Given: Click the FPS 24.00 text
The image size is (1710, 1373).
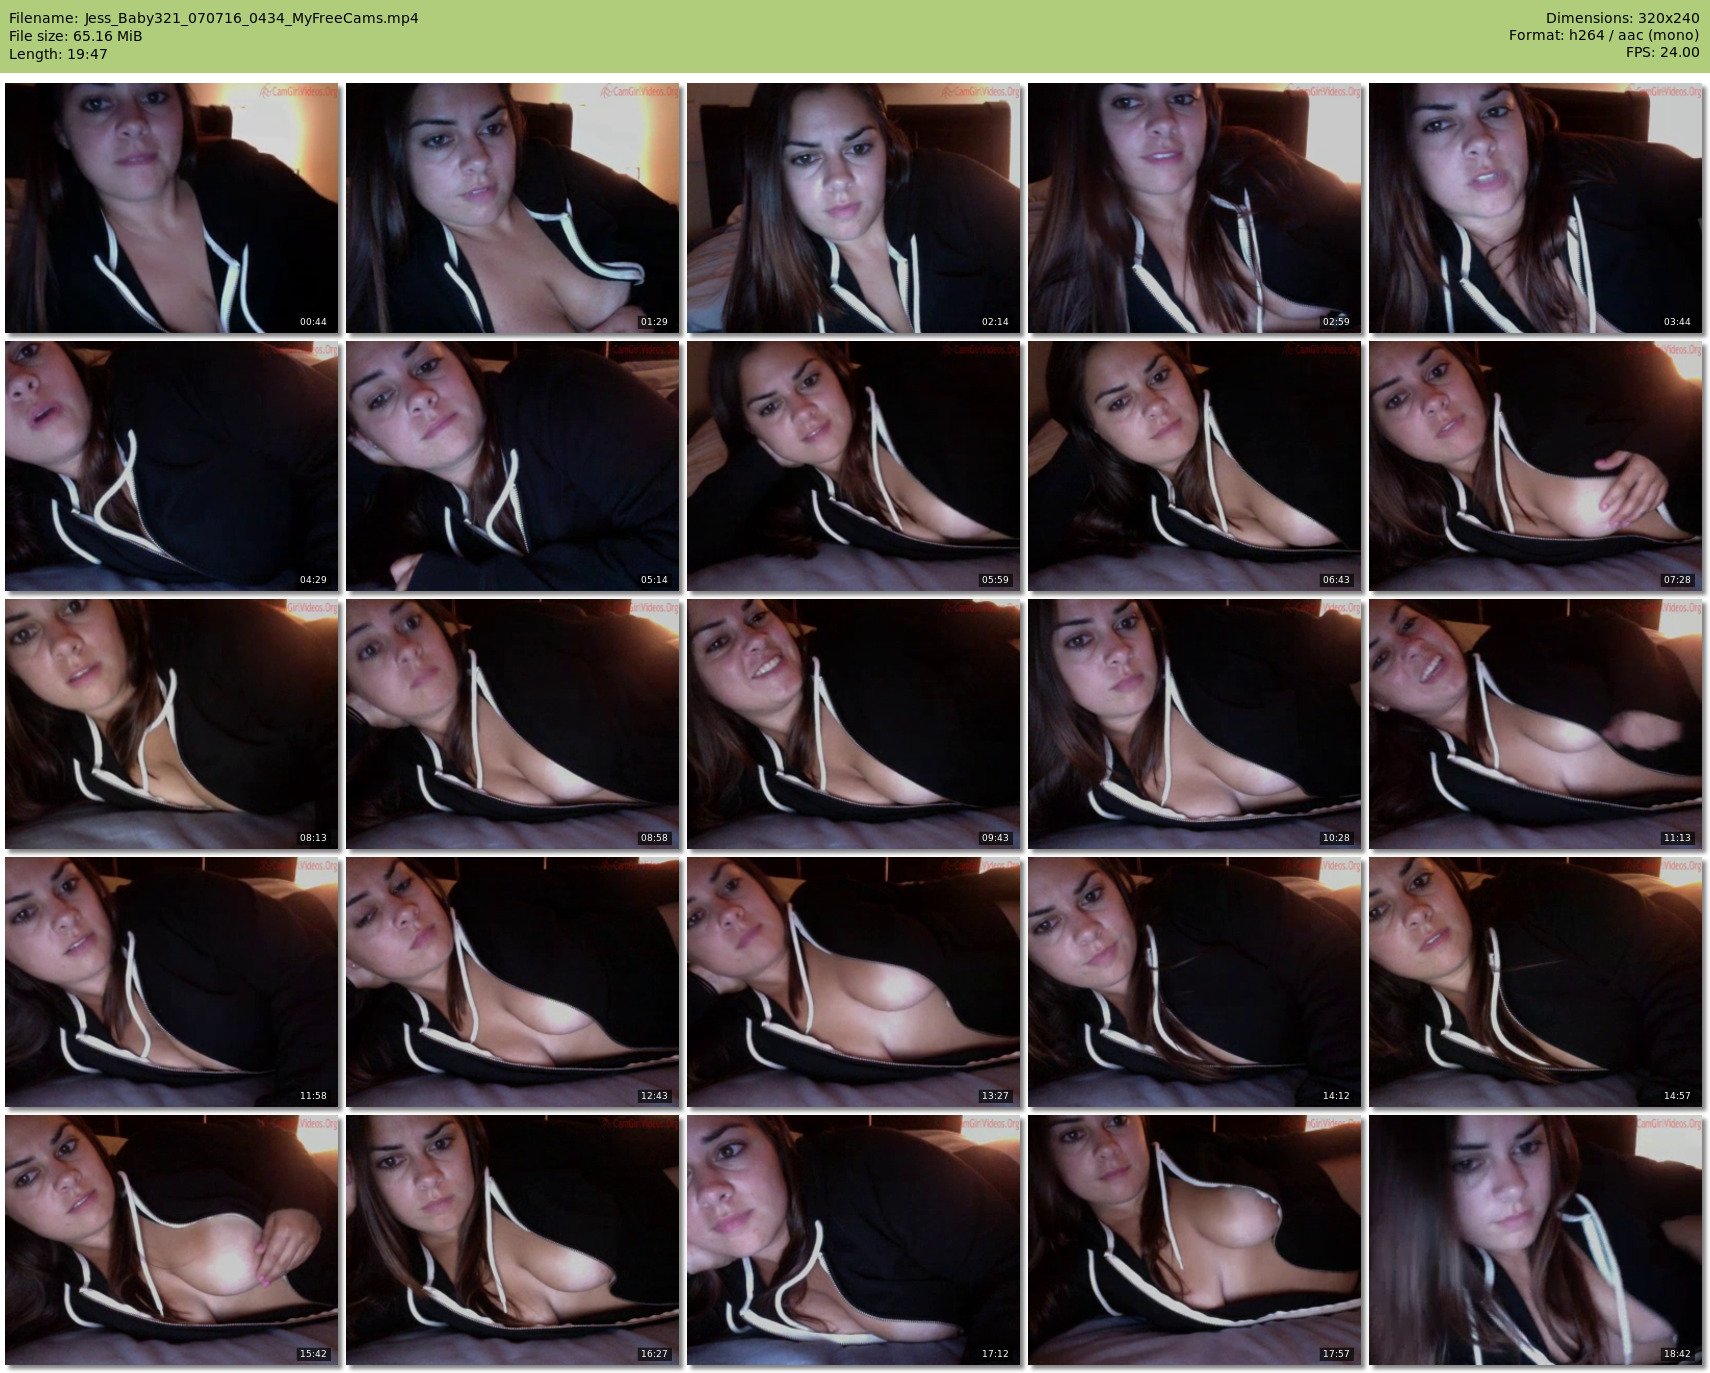Looking at the screenshot, I should tap(1662, 52).
